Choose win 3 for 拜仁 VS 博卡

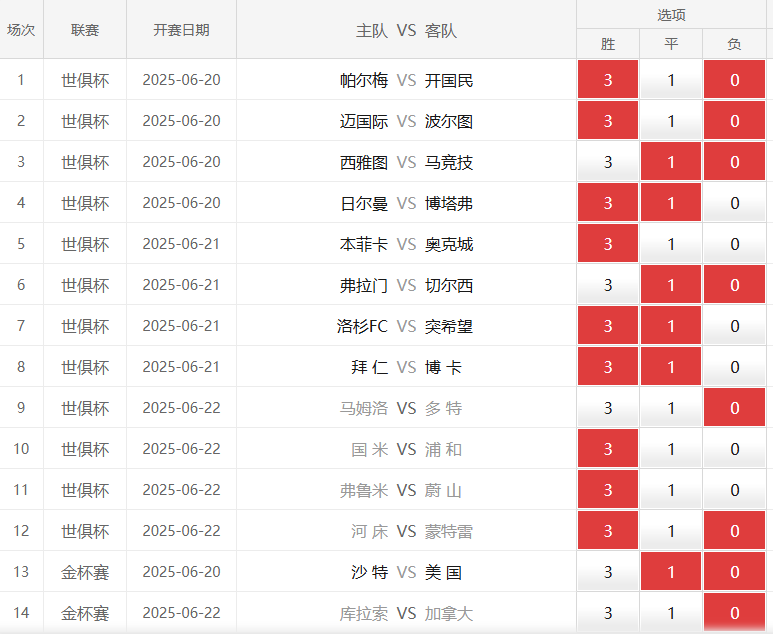click(x=608, y=366)
